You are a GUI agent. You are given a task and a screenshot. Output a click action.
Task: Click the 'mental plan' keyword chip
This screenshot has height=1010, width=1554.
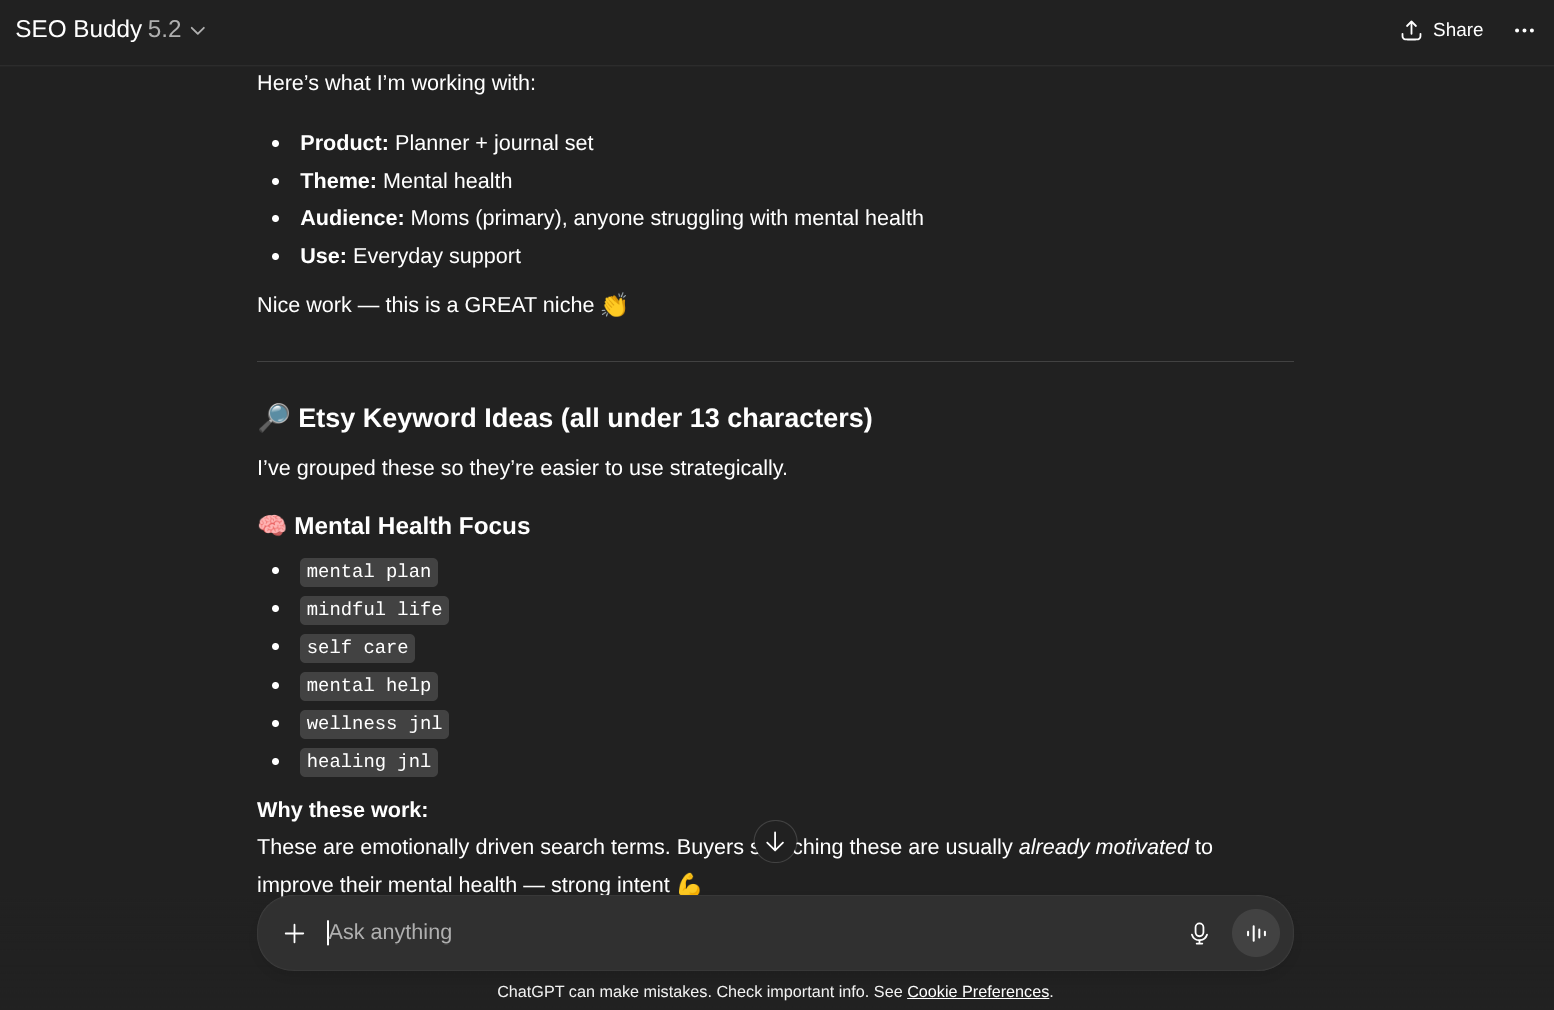point(368,572)
